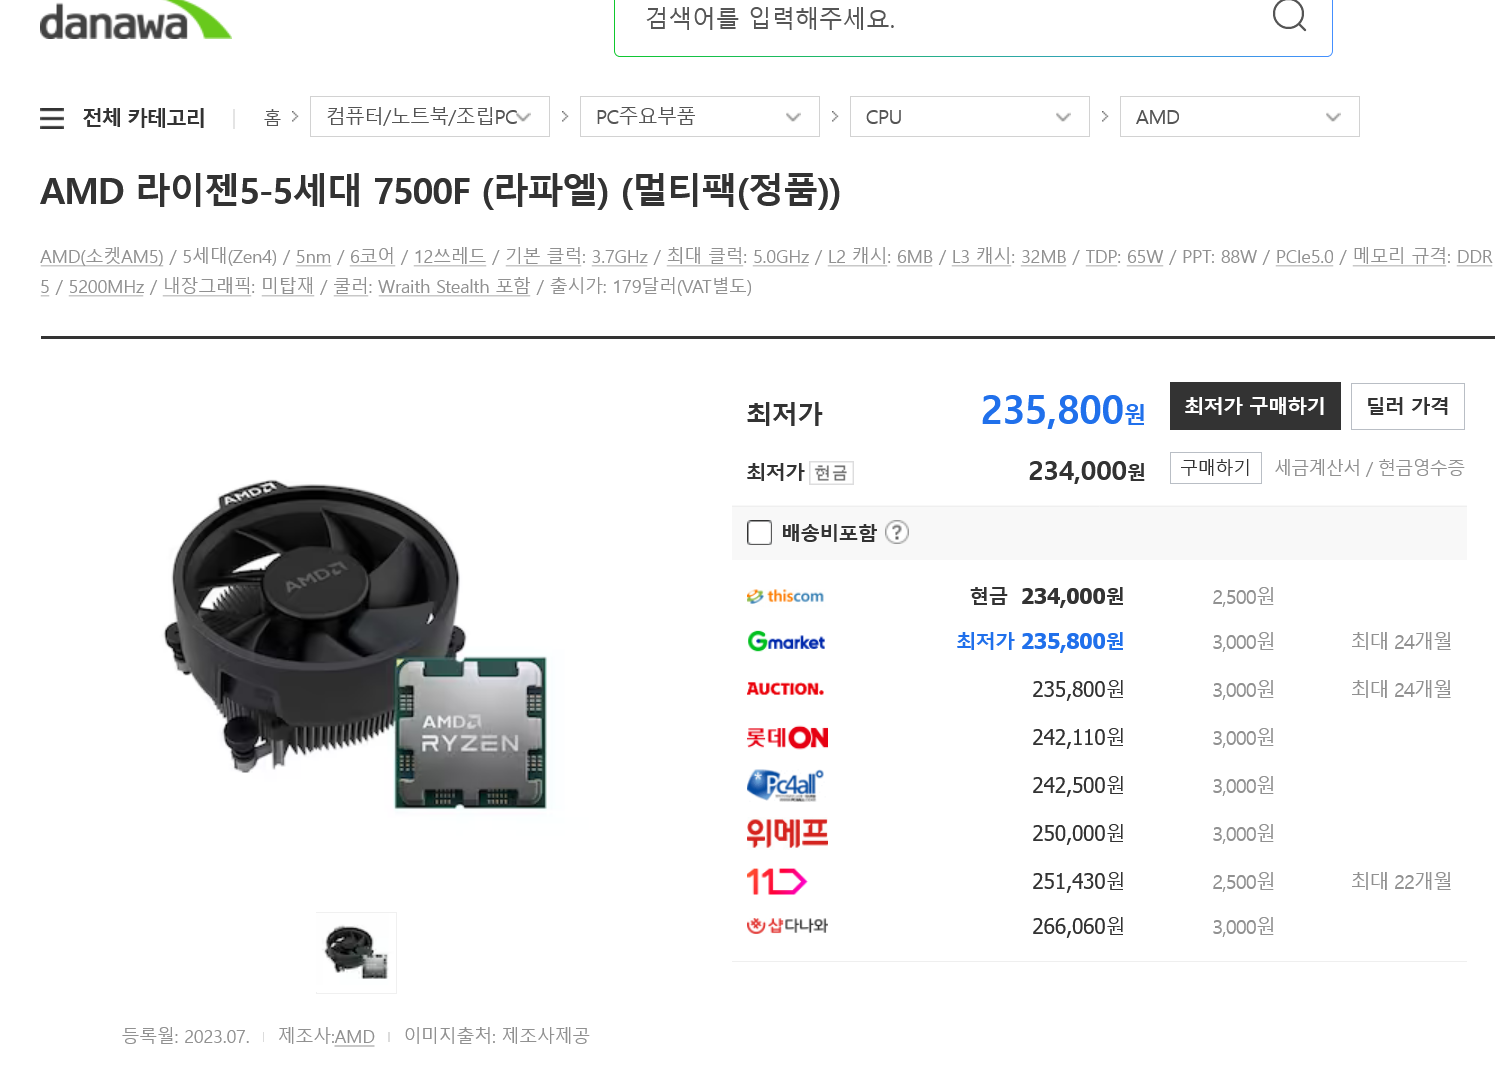Click the 샵다나와 seller logo
Screen dimensions: 1495x1074
point(787,926)
